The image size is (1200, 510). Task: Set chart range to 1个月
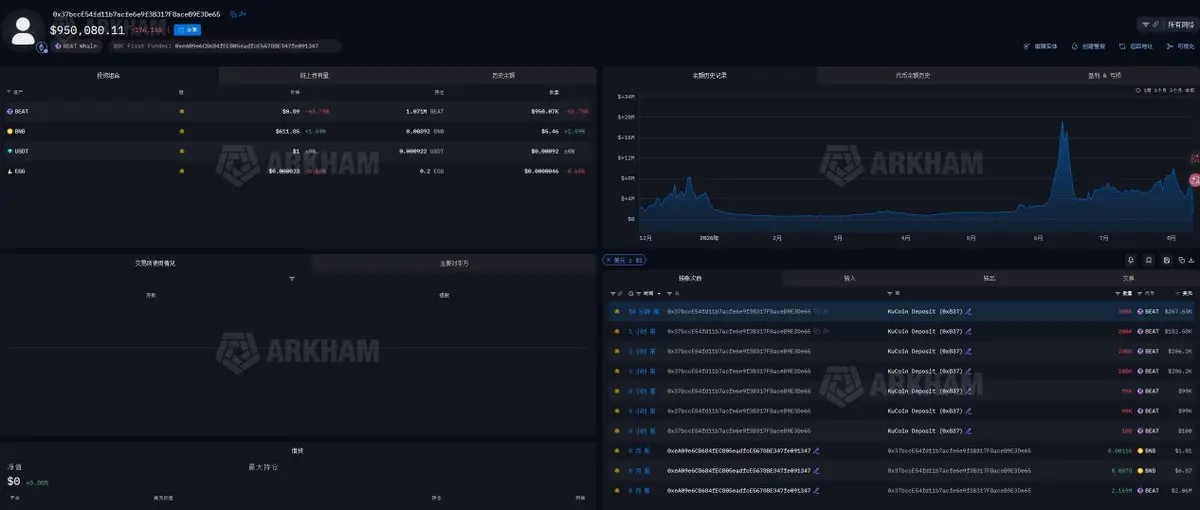pyautogui.click(x=1161, y=90)
